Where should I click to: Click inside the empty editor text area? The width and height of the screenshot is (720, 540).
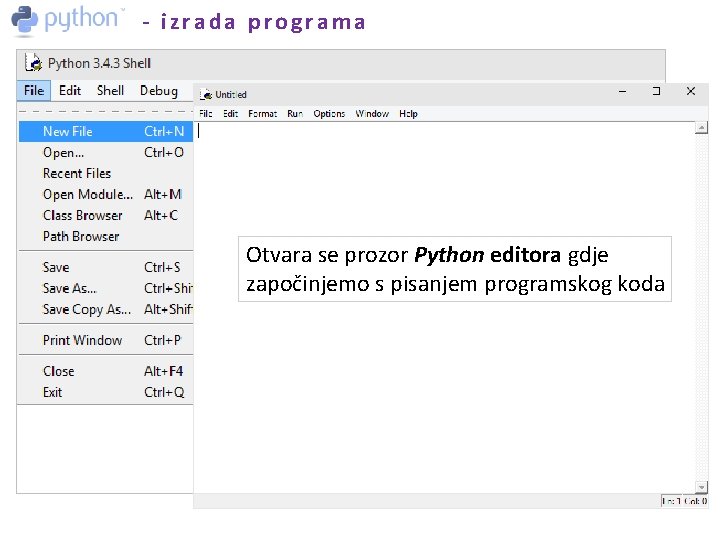pyautogui.click(x=444, y=307)
